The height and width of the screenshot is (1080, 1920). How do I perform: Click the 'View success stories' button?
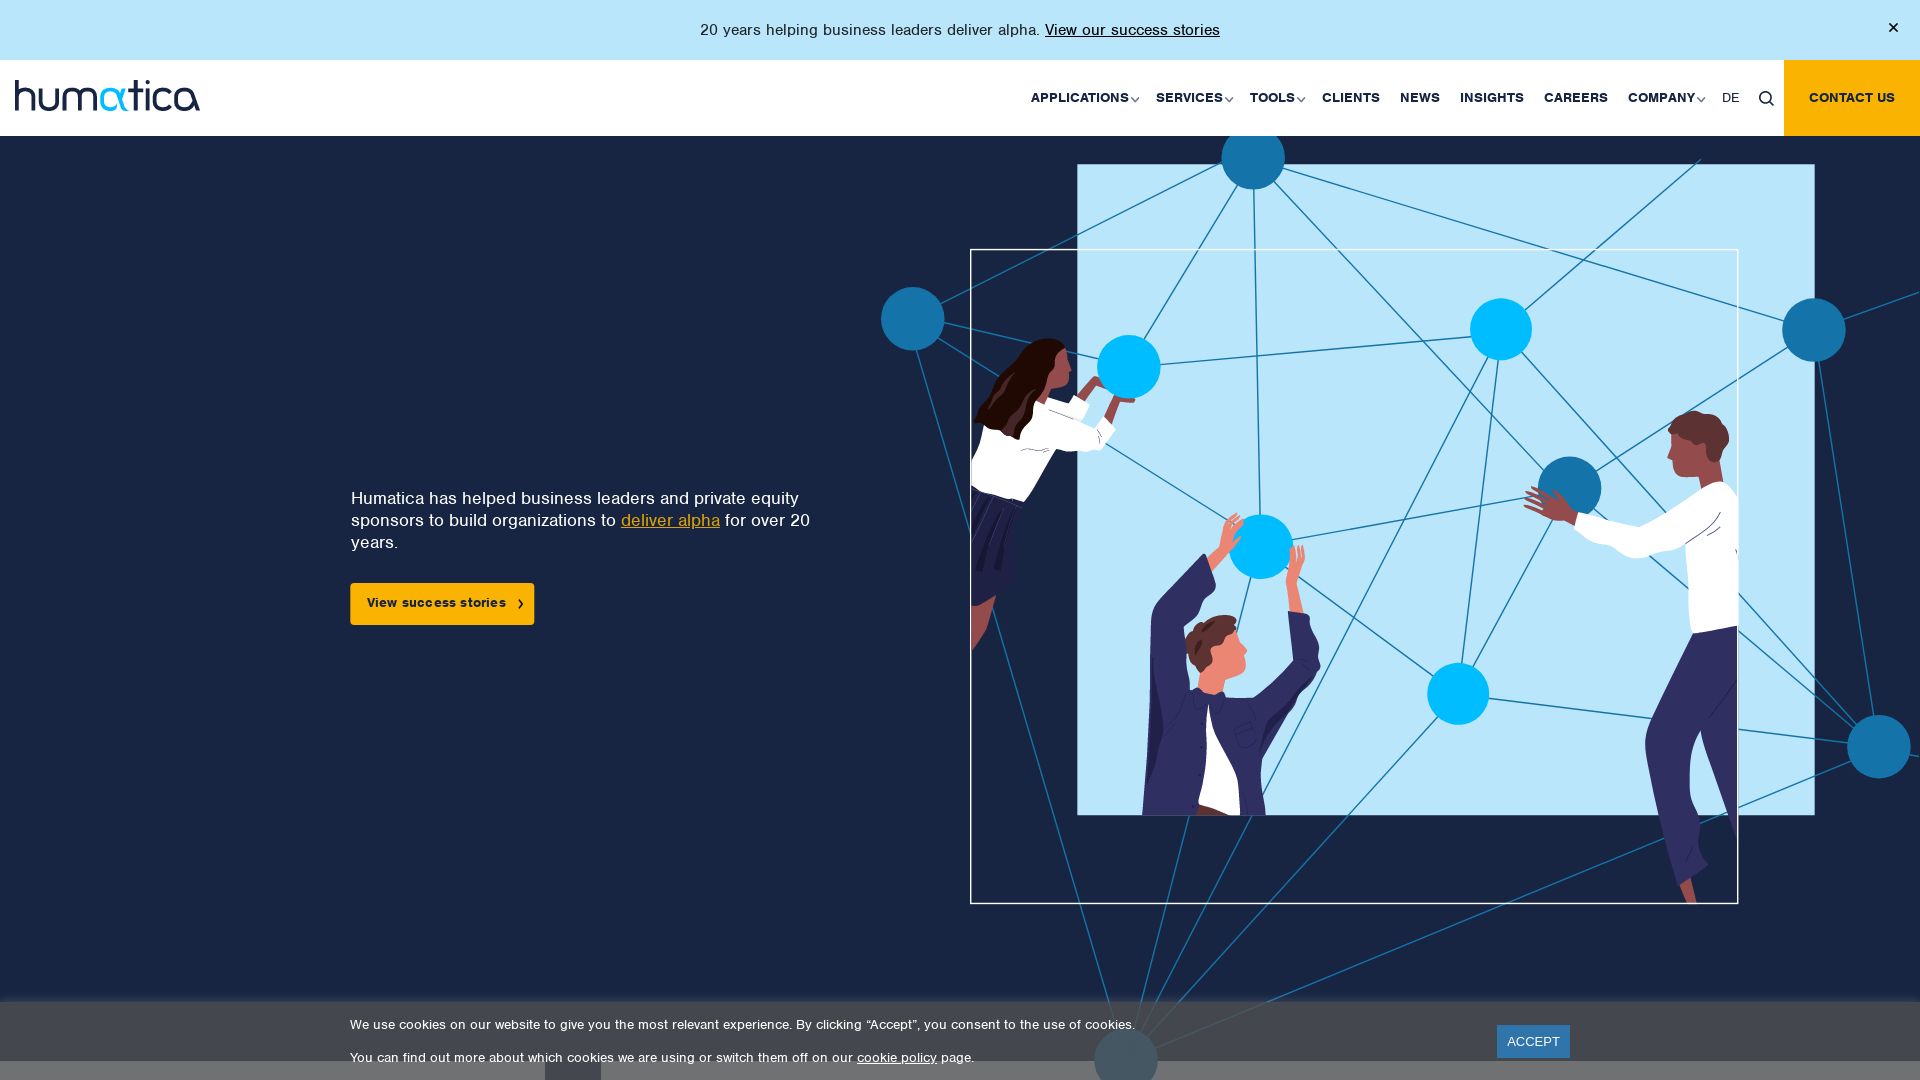point(442,604)
